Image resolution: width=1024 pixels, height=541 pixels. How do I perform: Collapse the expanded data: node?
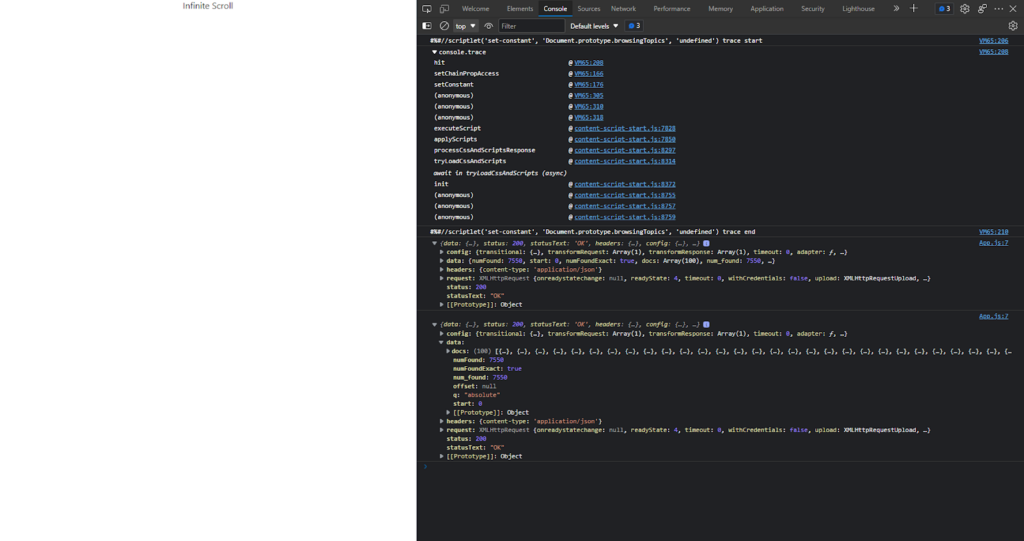pyautogui.click(x=442, y=342)
